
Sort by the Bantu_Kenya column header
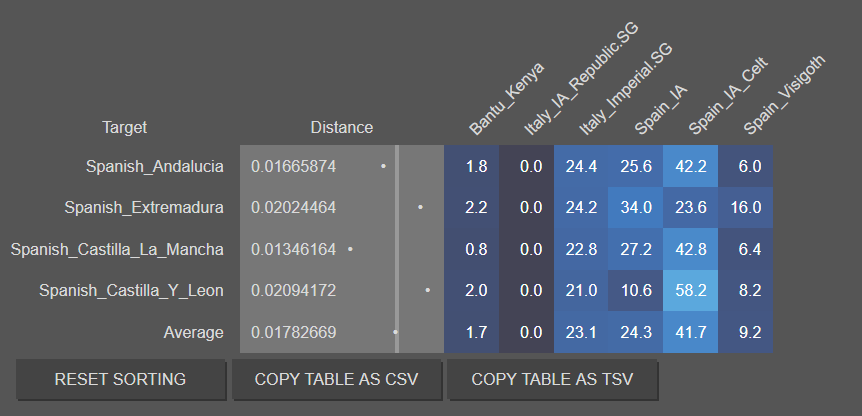click(x=506, y=99)
